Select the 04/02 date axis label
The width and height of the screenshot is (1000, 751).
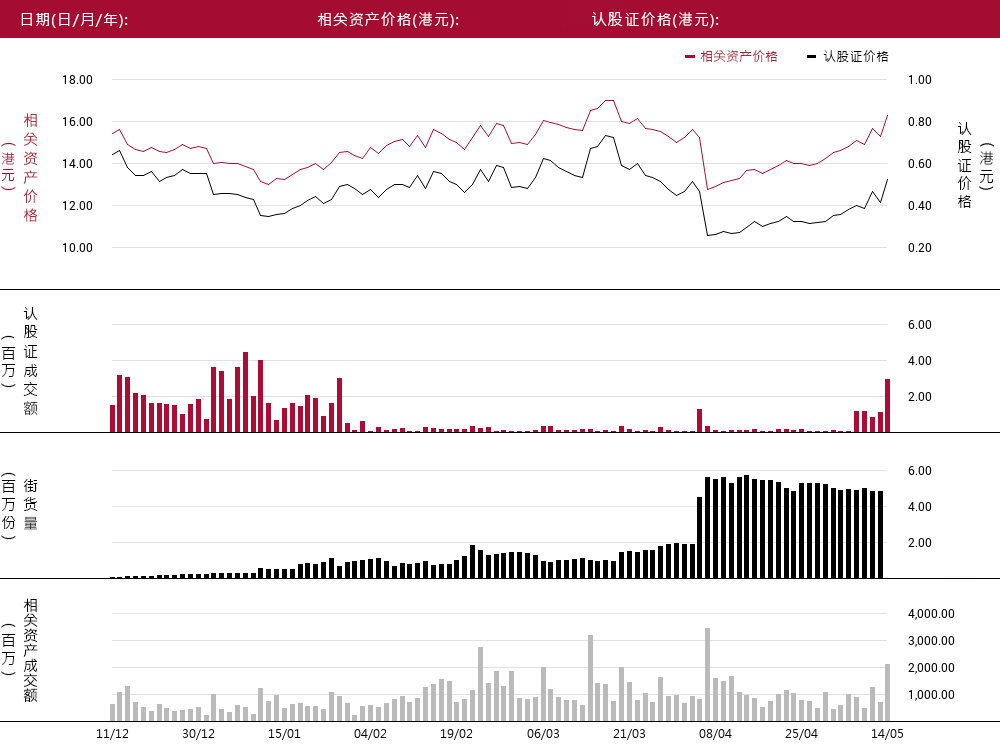[x=370, y=734]
